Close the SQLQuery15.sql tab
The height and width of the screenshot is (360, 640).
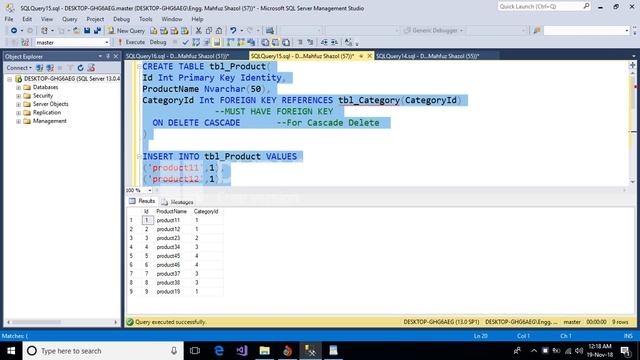click(370, 56)
